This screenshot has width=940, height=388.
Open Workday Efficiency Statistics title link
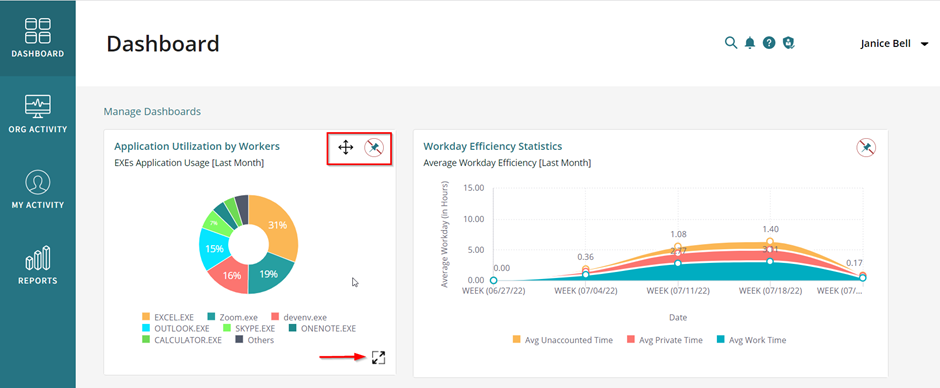[x=493, y=146]
